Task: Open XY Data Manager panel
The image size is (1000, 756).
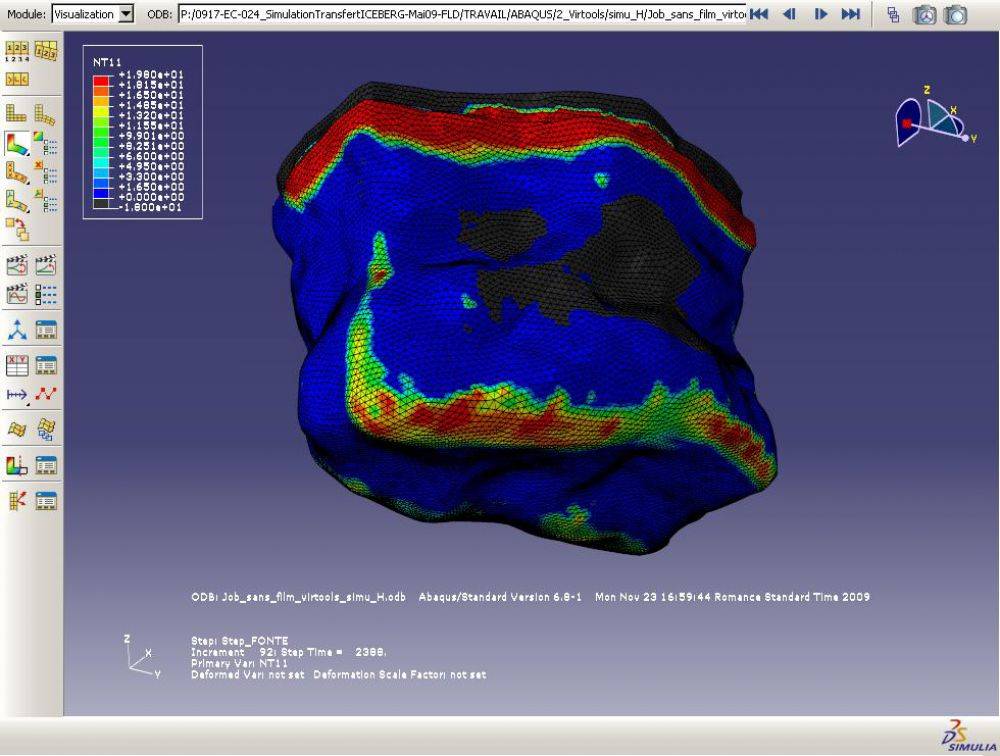Action: pyautogui.click(x=46, y=366)
